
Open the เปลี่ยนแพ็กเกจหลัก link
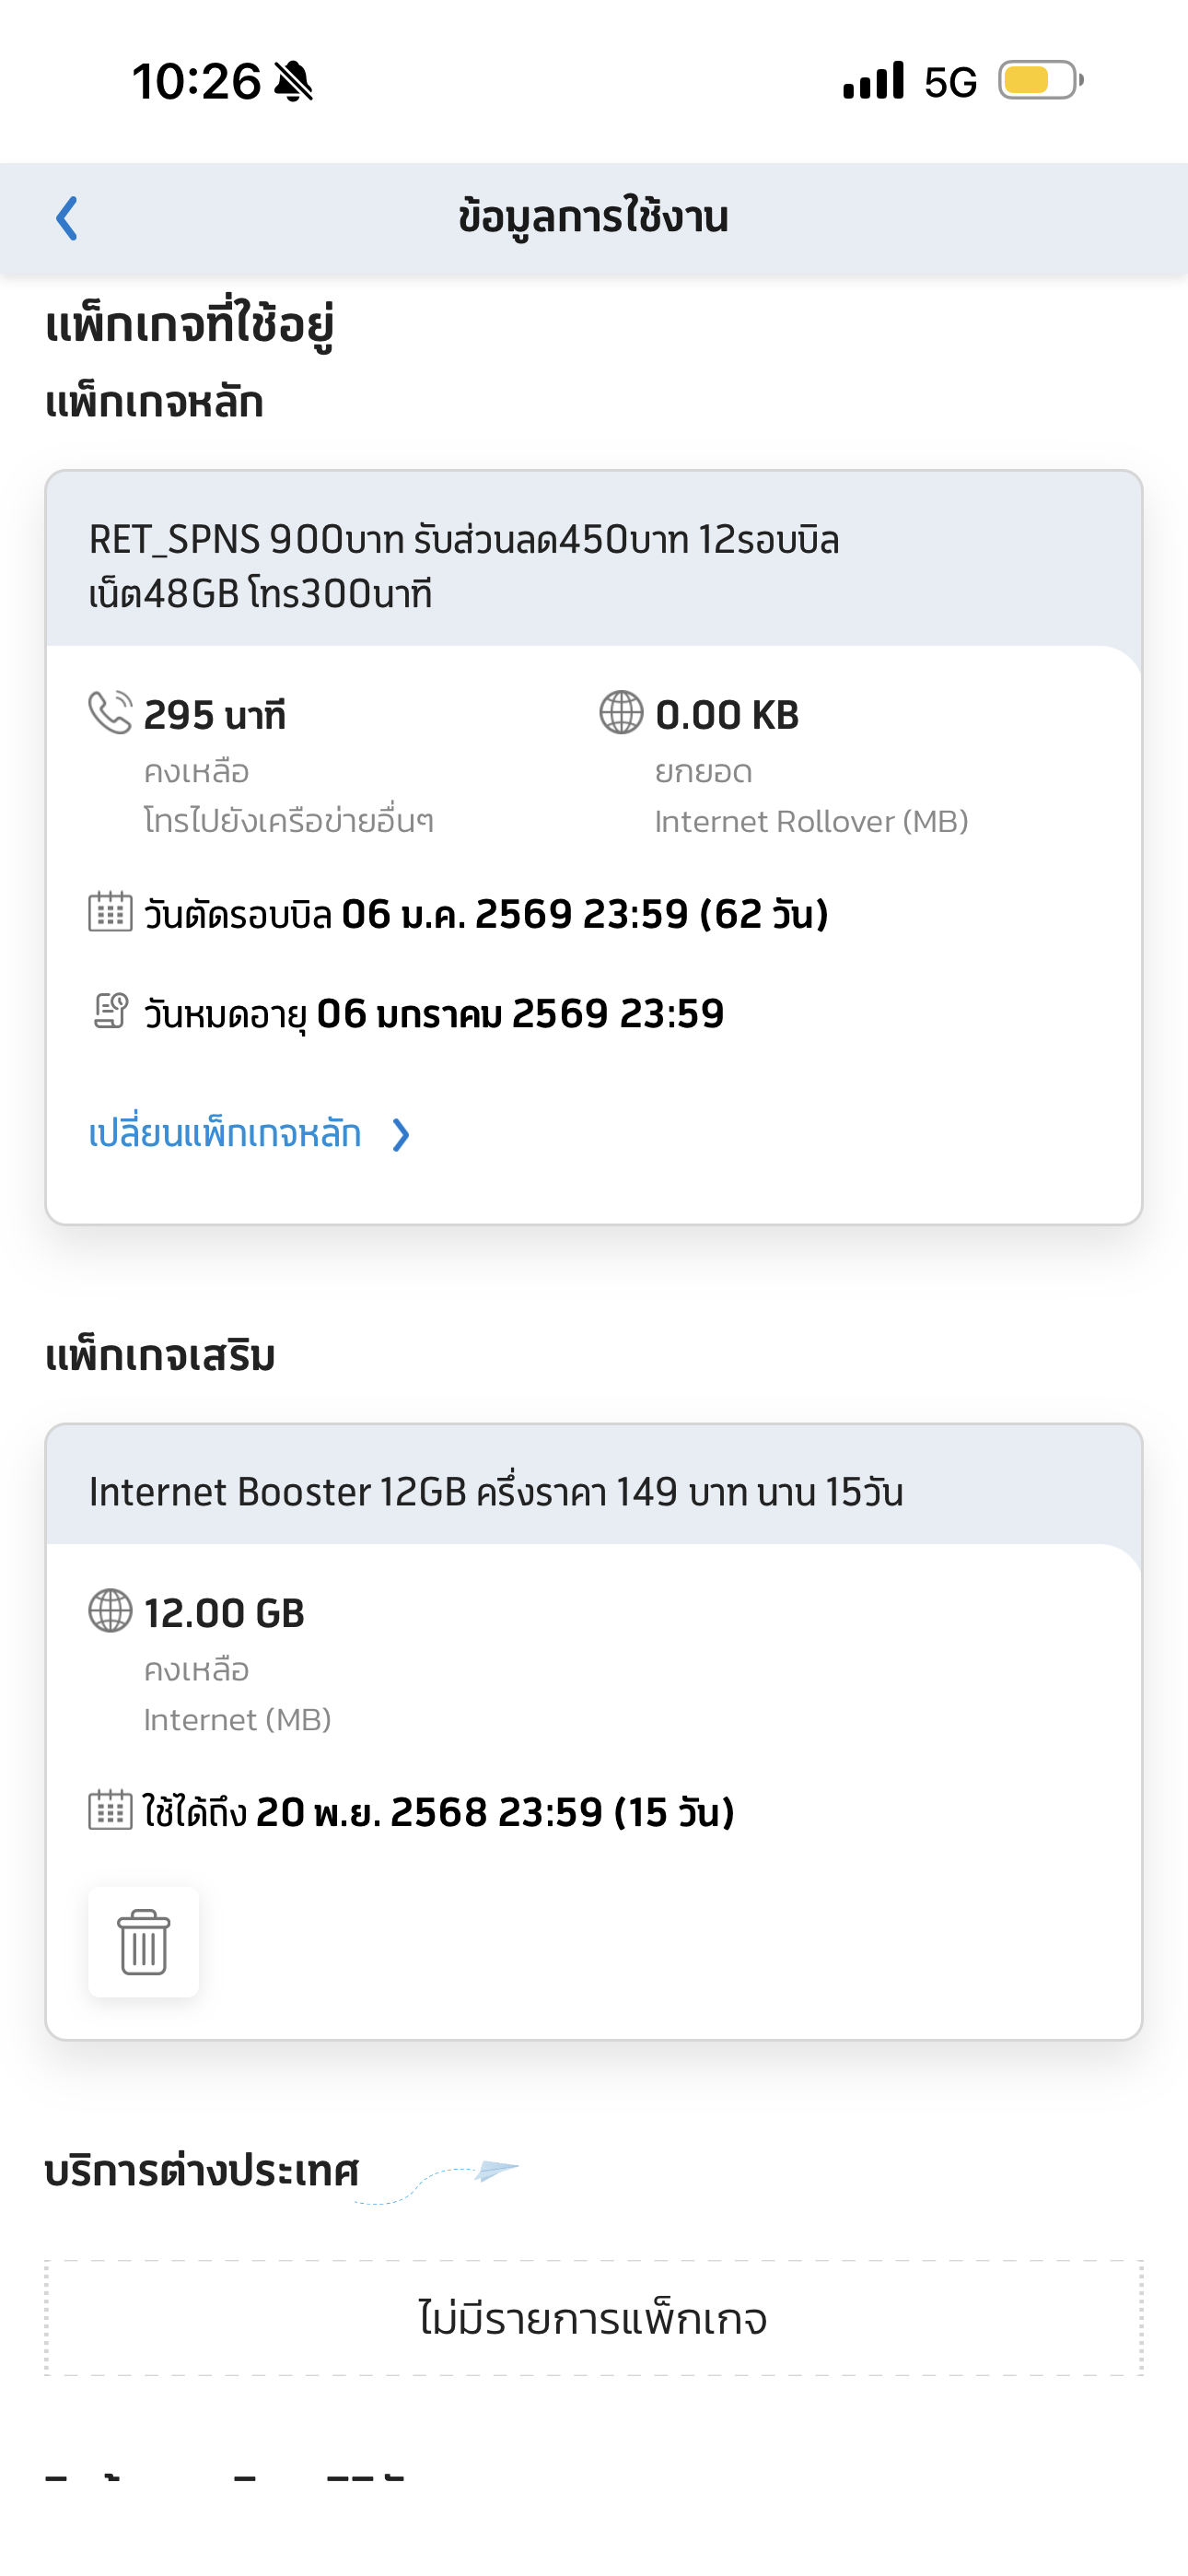[225, 1134]
